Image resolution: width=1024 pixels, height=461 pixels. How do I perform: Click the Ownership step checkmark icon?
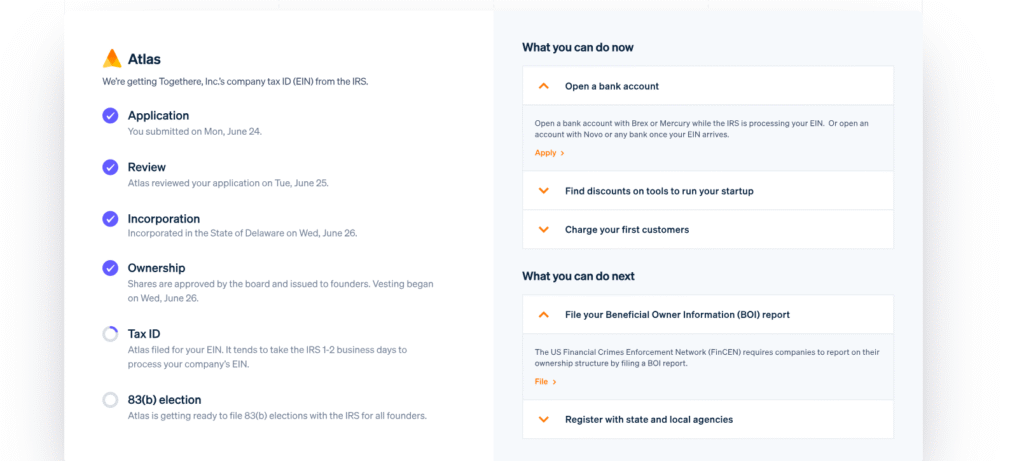(x=111, y=268)
